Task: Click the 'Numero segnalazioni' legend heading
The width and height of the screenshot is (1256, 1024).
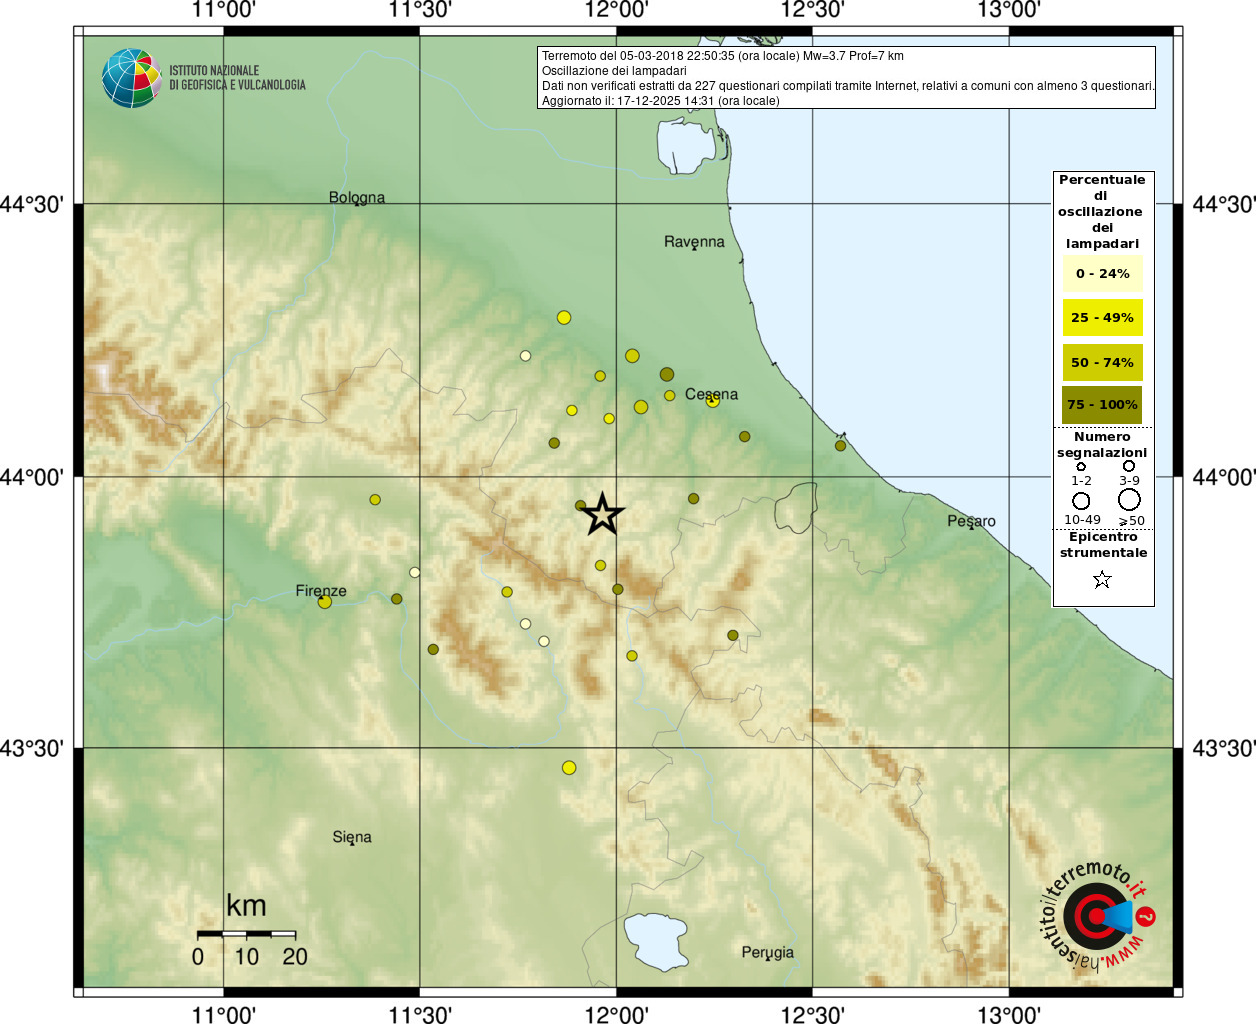Action: [x=1102, y=445]
